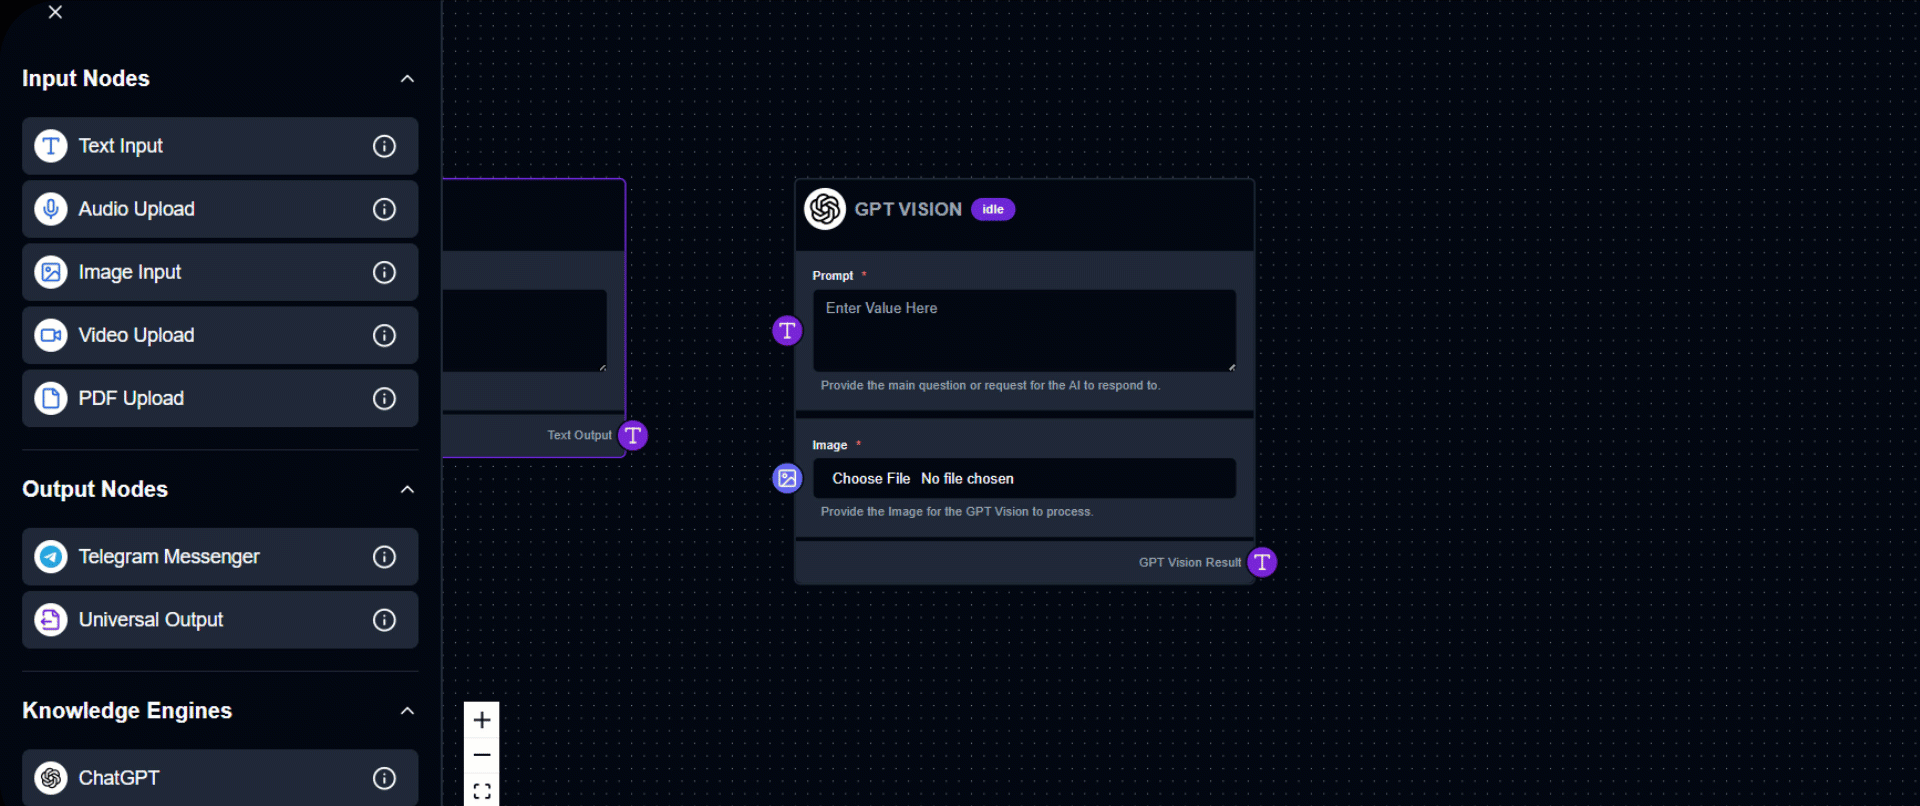The width and height of the screenshot is (1920, 806).
Task: Click the Prompt text handle on GPT Vision
Action: [787, 330]
